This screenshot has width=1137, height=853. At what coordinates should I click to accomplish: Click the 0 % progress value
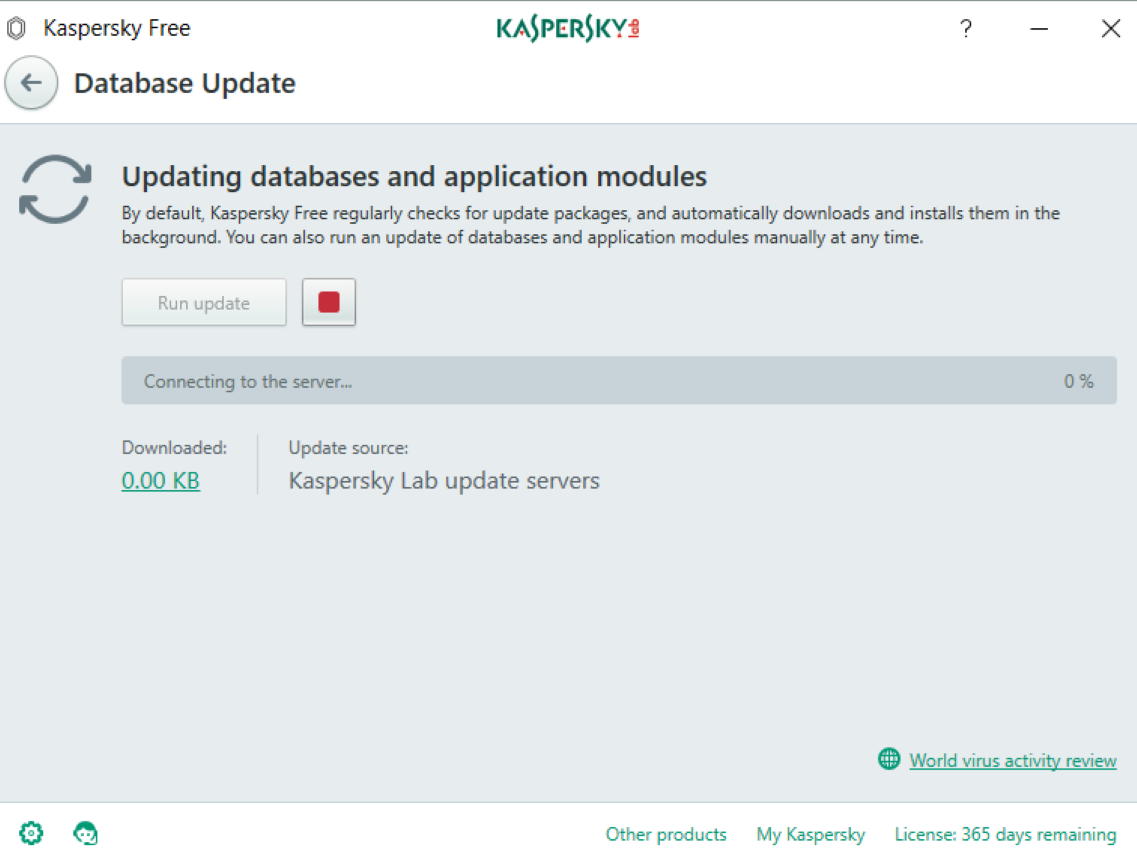(1078, 381)
